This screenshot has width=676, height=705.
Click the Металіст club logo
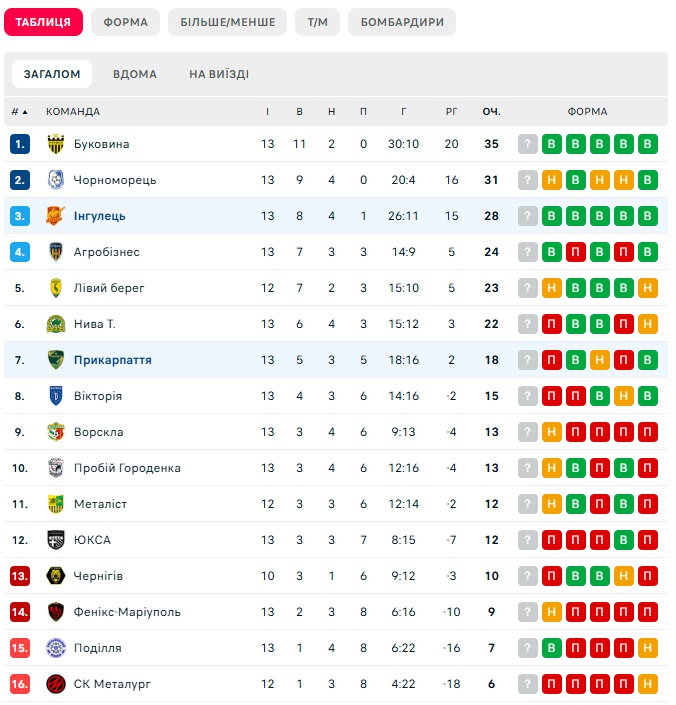point(56,504)
